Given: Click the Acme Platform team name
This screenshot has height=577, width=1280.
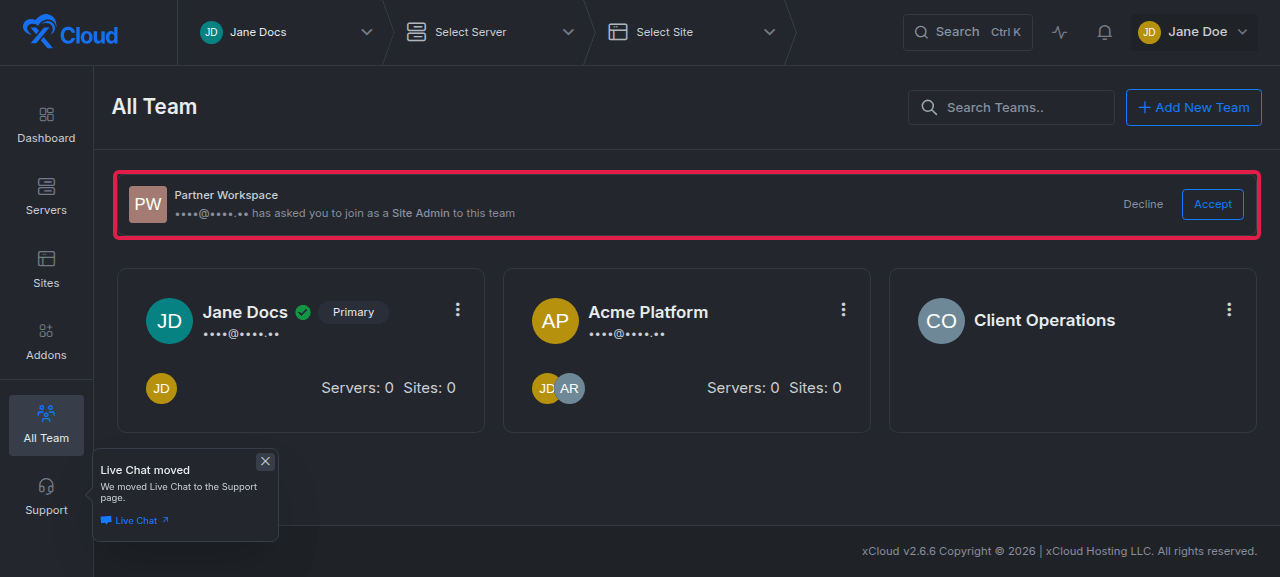Looking at the screenshot, I should [648, 312].
